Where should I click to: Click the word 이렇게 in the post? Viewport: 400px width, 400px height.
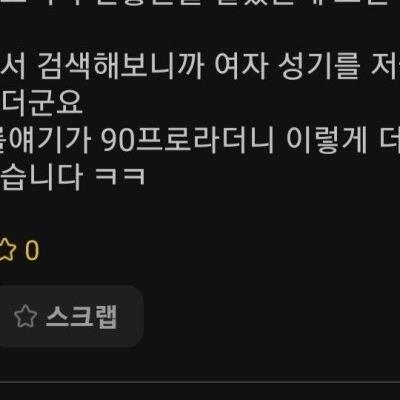coord(327,140)
